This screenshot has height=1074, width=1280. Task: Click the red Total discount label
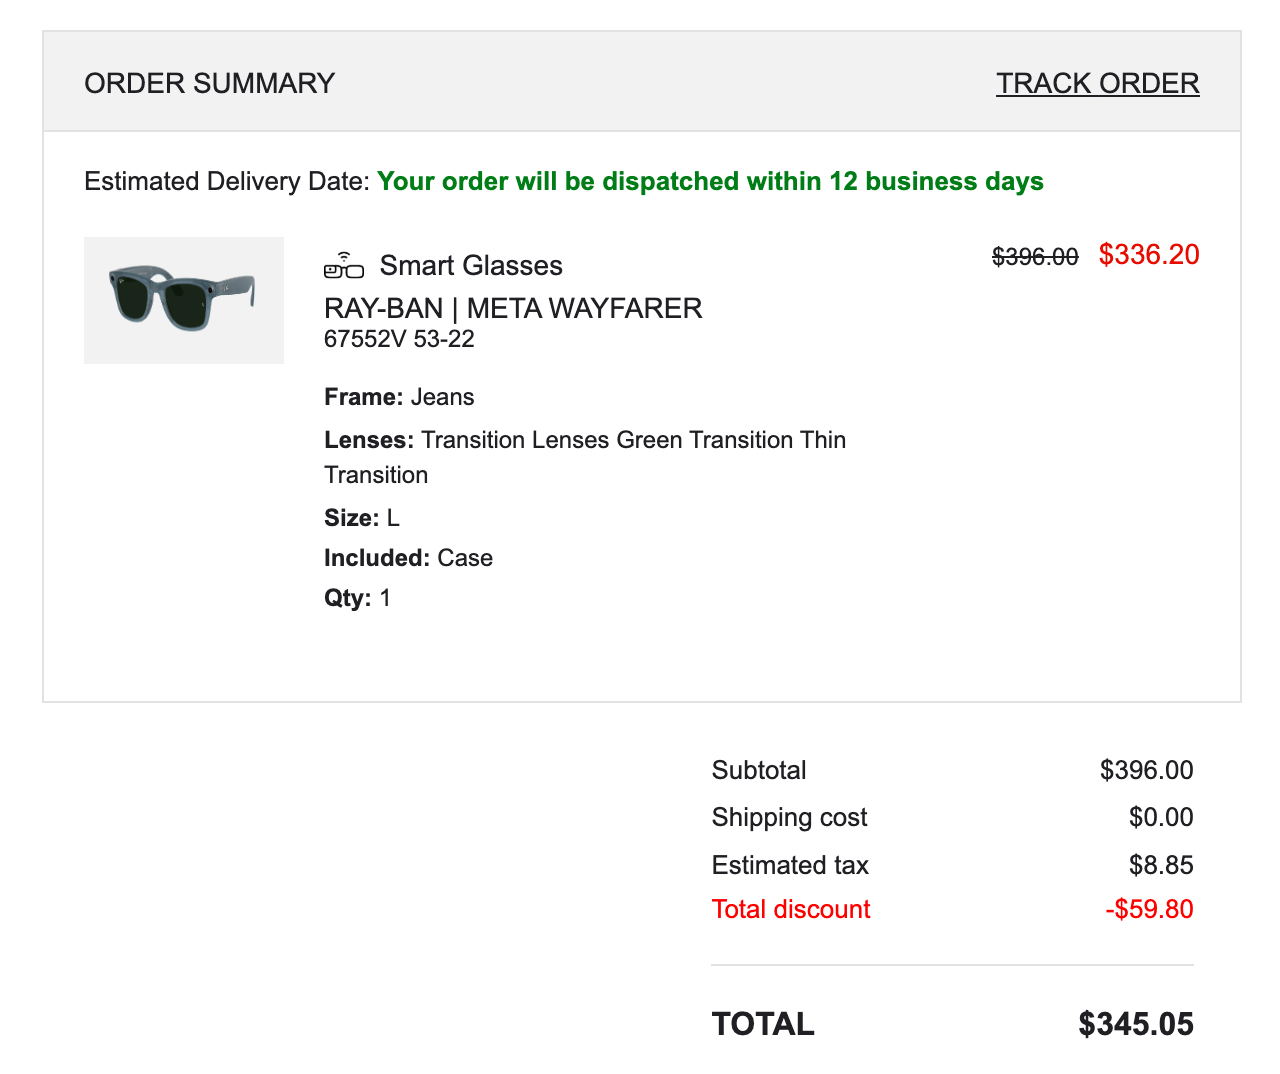[x=791, y=909]
